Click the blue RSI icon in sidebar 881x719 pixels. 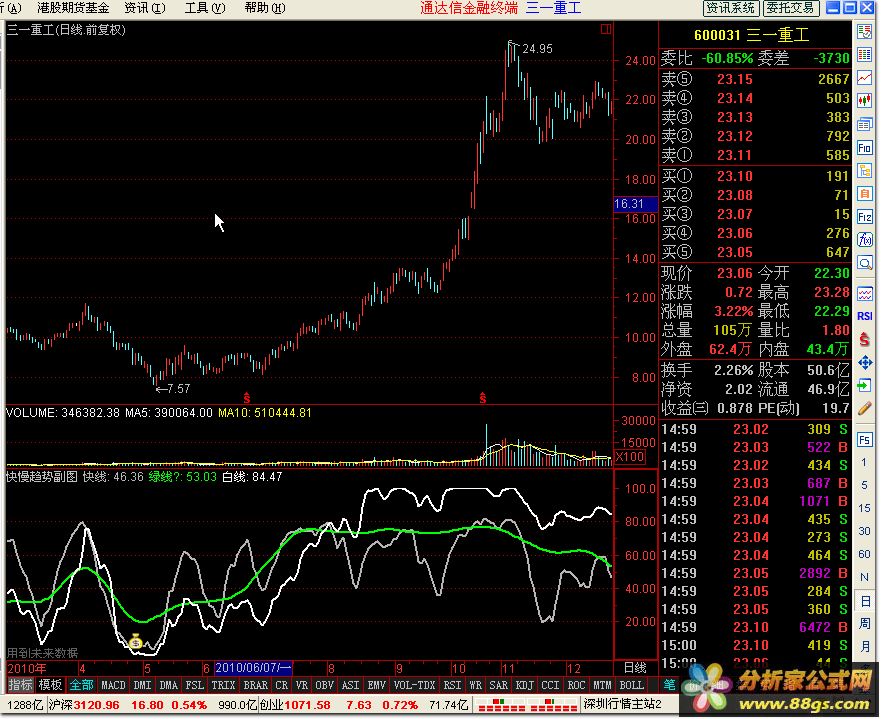865,316
